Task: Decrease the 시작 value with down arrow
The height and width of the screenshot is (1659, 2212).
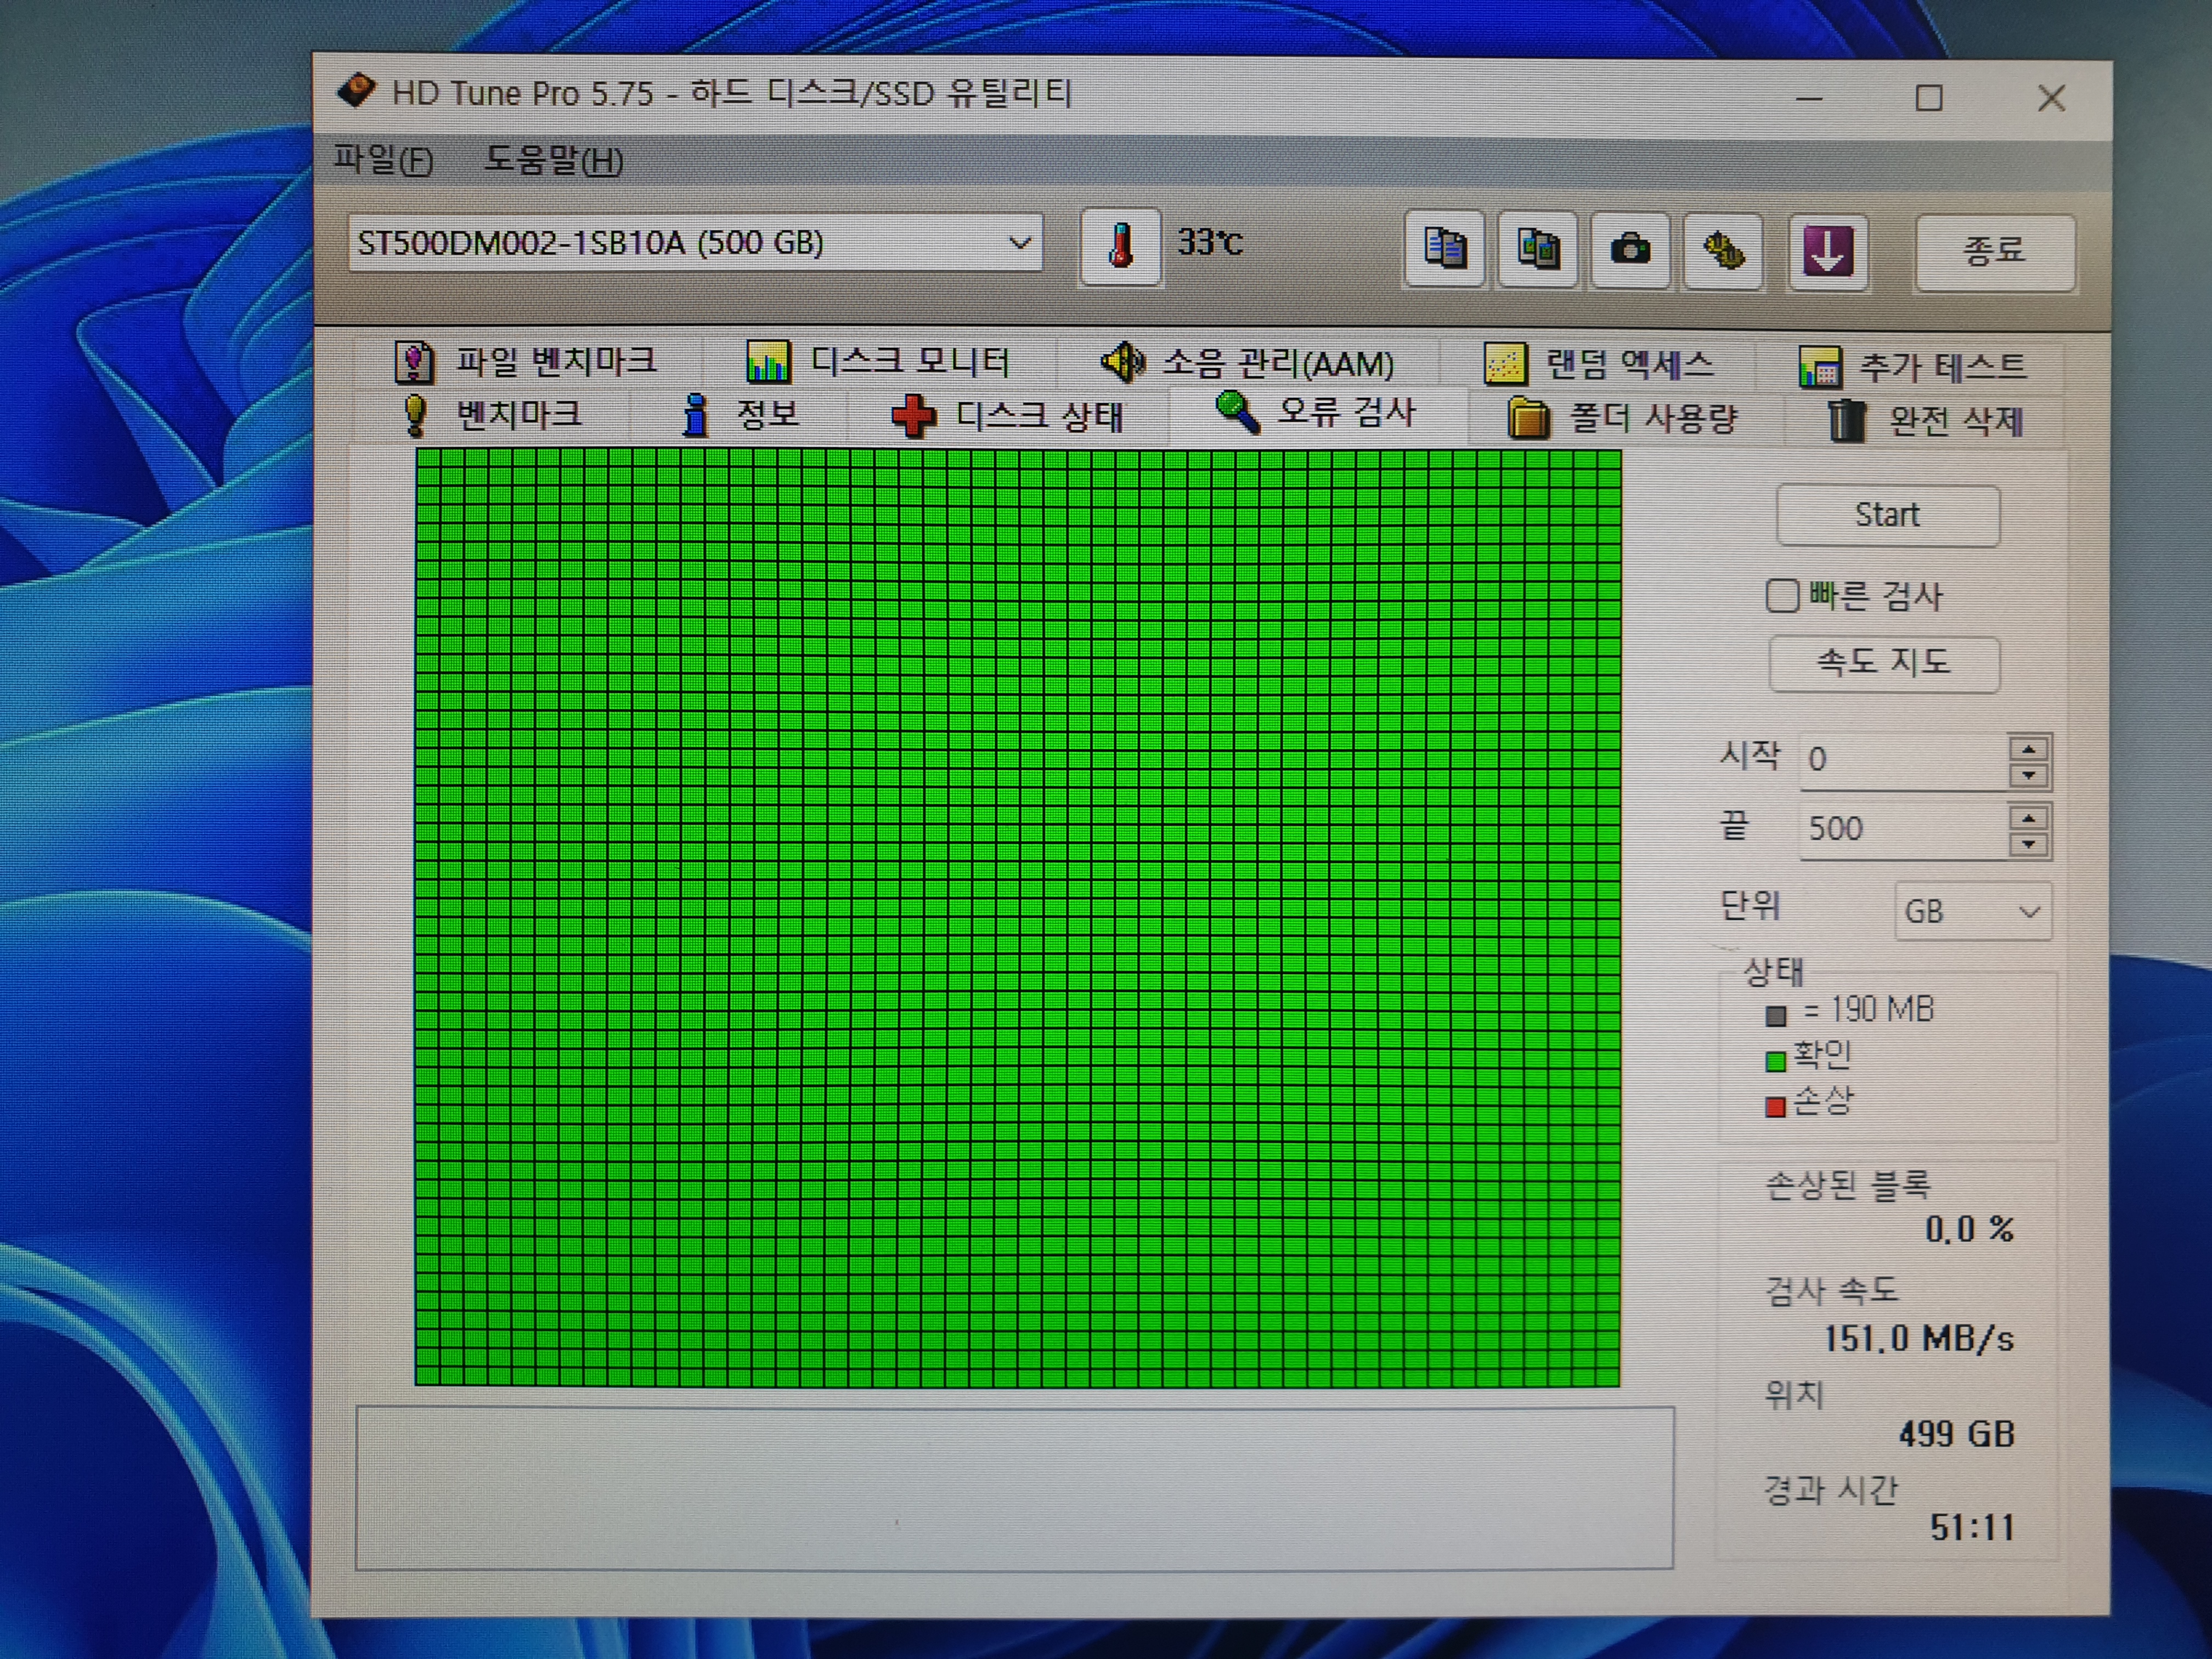Action: click(2028, 775)
